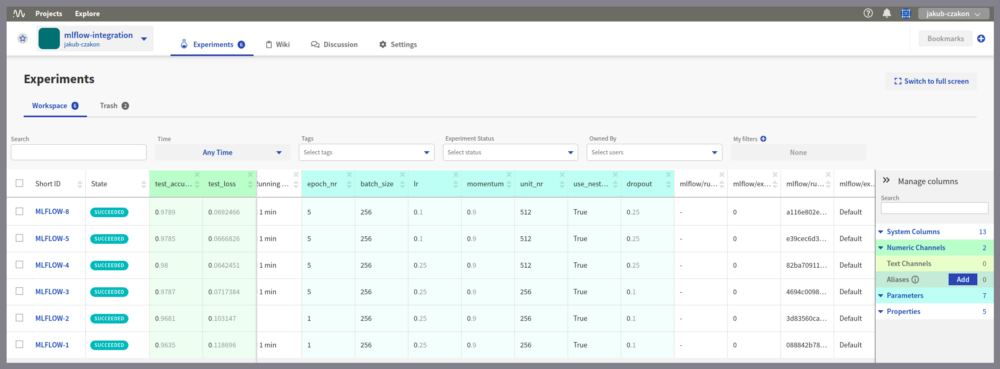The width and height of the screenshot is (1000, 369).
Task: Remove the test_loss column with its X
Action: point(250,175)
